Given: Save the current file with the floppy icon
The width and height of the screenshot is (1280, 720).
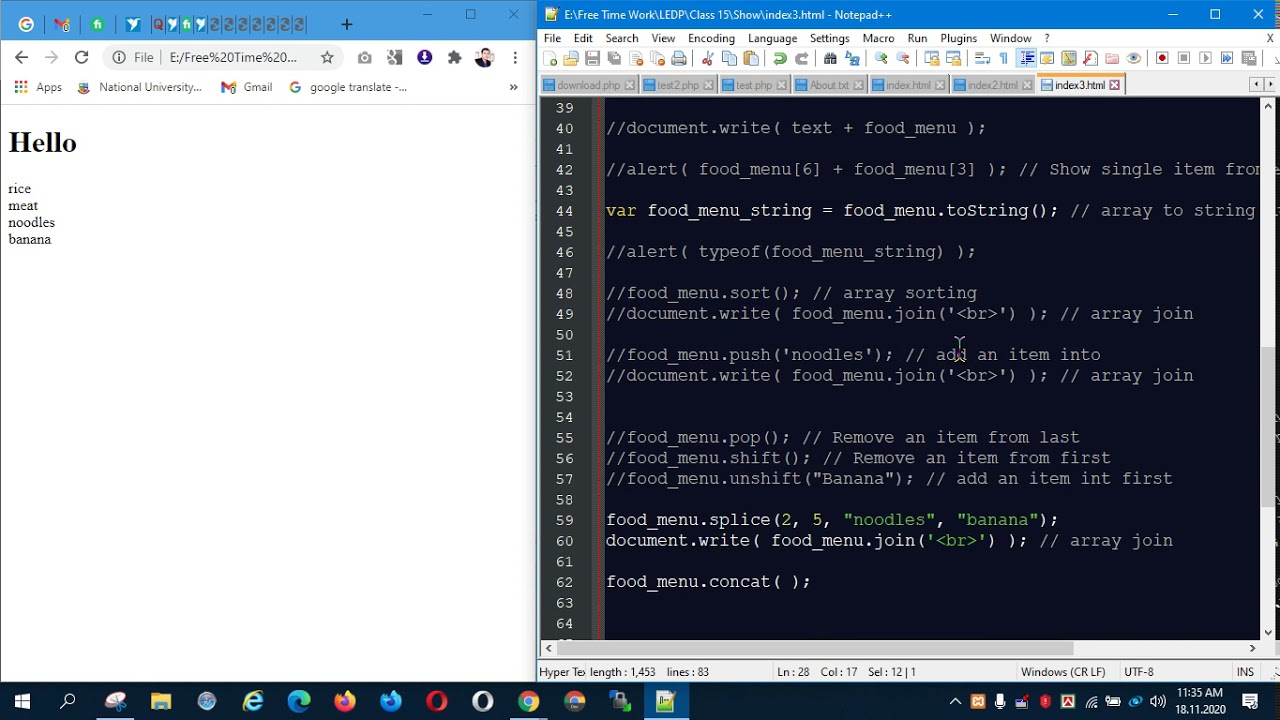Looking at the screenshot, I should click(x=592, y=58).
